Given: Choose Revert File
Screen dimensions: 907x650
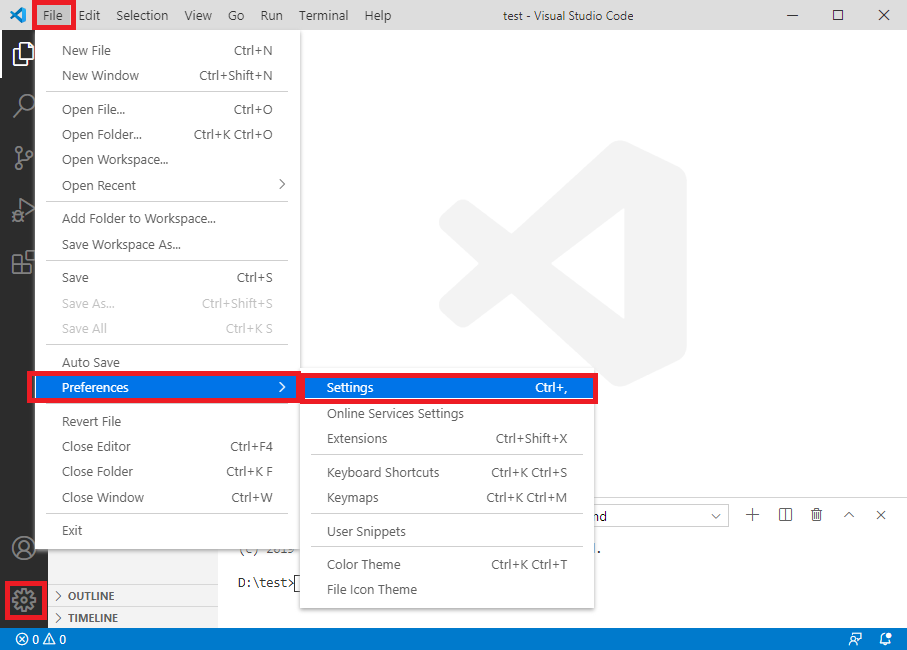Looking at the screenshot, I should (167, 422).
